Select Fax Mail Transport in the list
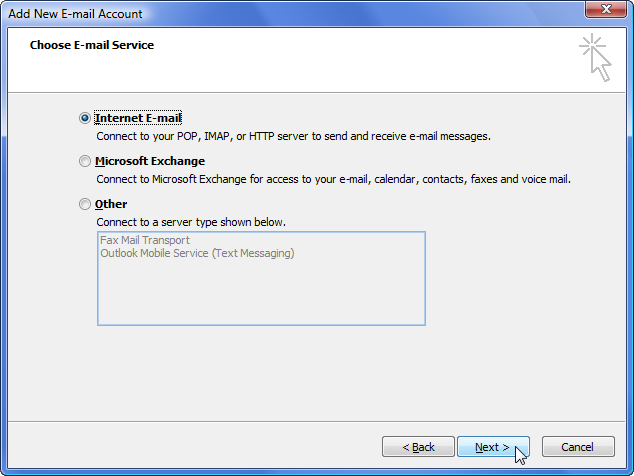 pos(145,240)
